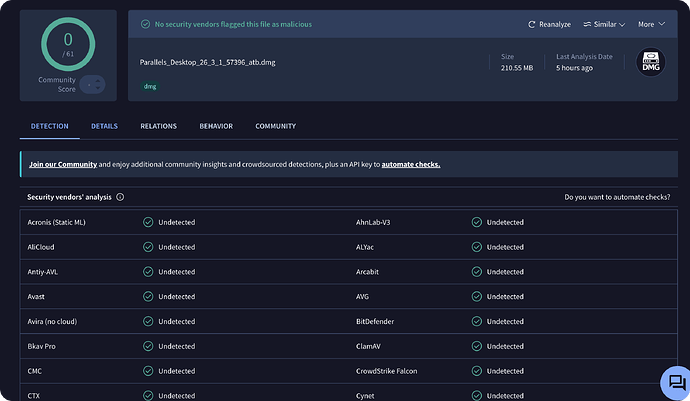The width and height of the screenshot is (690, 401).
Task: Click the size value 210.55 MB
Action: (x=517, y=68)
